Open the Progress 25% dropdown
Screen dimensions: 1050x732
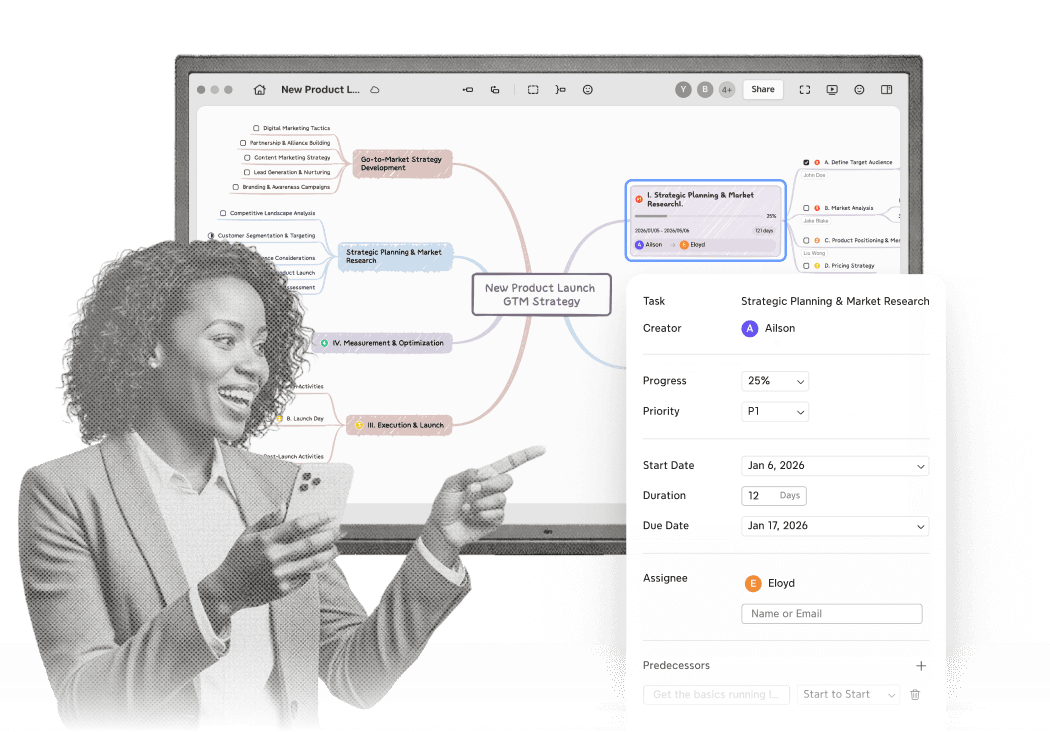tap(775, 381)
